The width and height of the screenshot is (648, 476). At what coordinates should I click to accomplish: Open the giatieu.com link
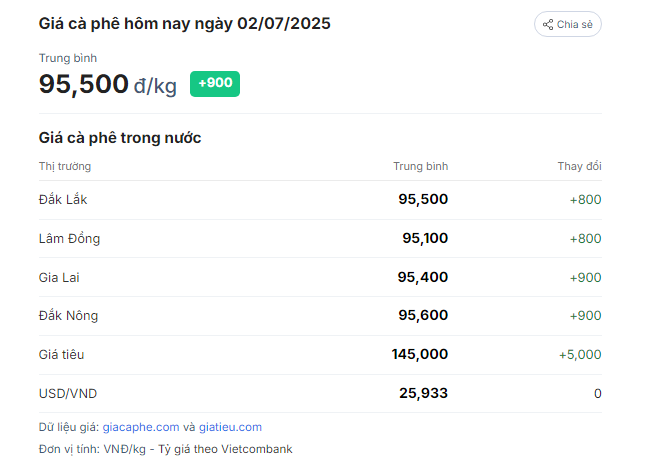pyautogui.click(x=230, y=427)
